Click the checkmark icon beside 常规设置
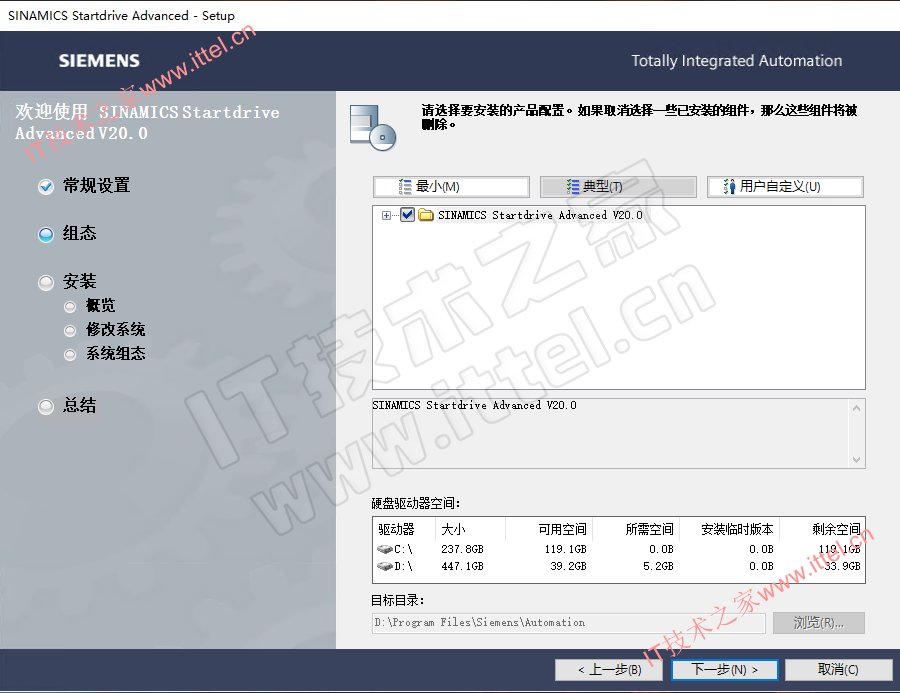 [x=46, y=187]
